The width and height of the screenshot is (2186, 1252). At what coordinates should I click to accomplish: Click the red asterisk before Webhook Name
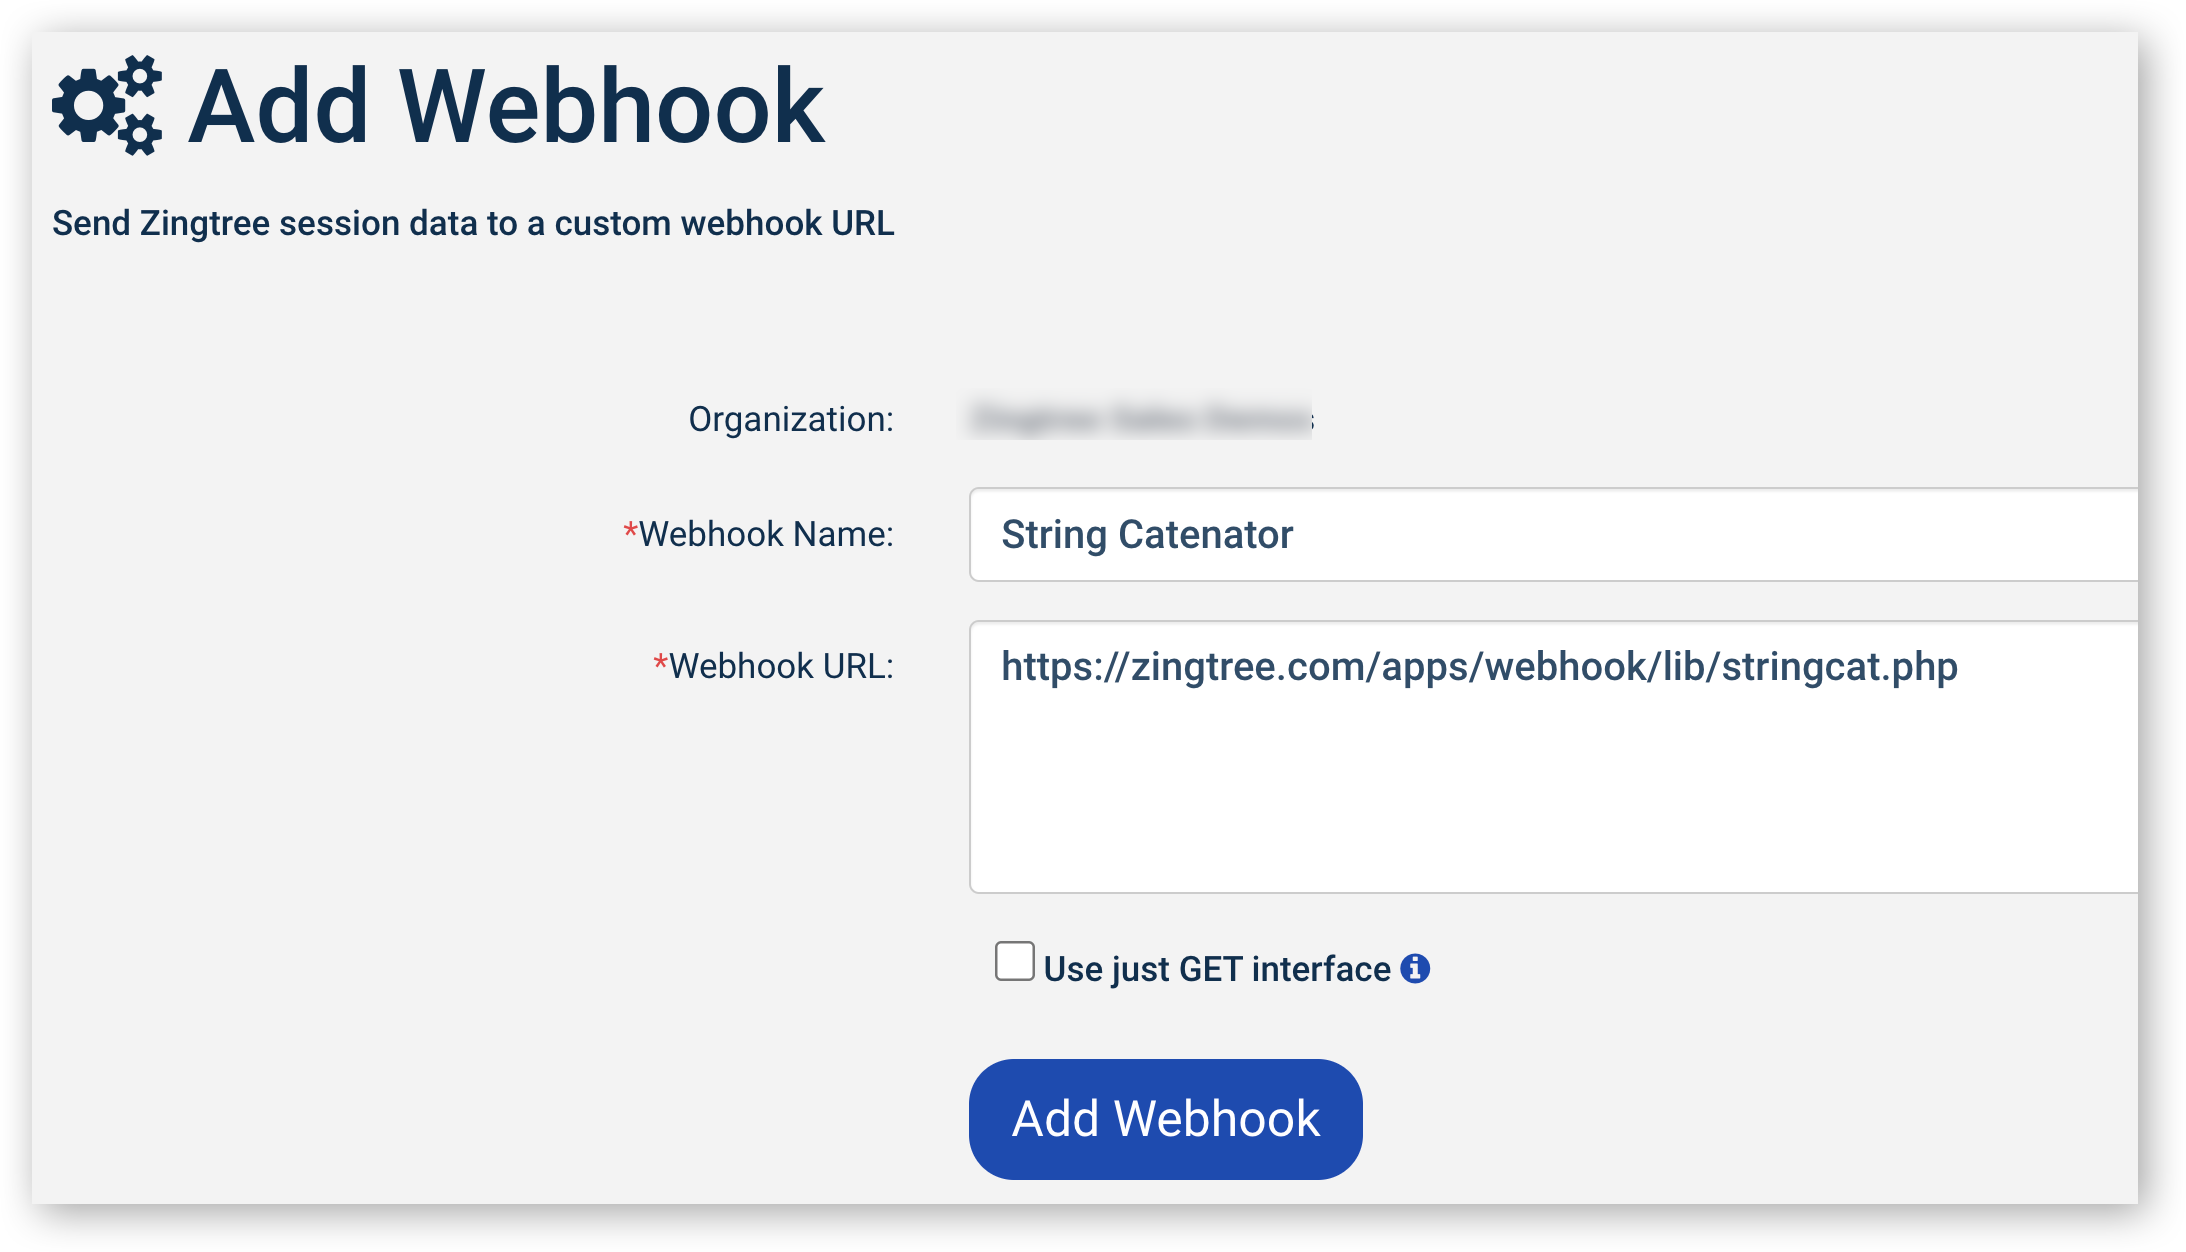click(630, 530)
